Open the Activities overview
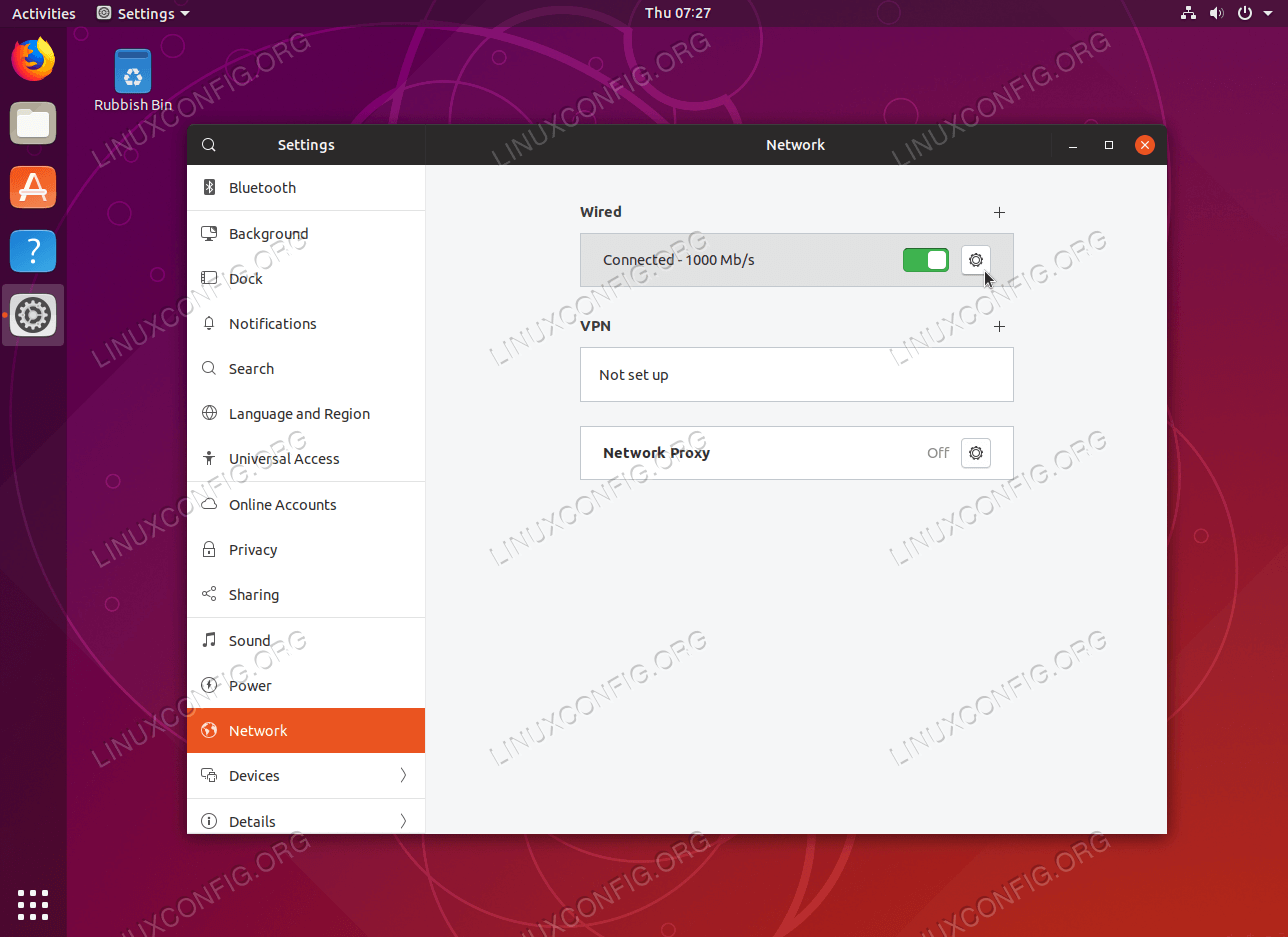Screen dimensions: 1288x937 coord(43,13)
